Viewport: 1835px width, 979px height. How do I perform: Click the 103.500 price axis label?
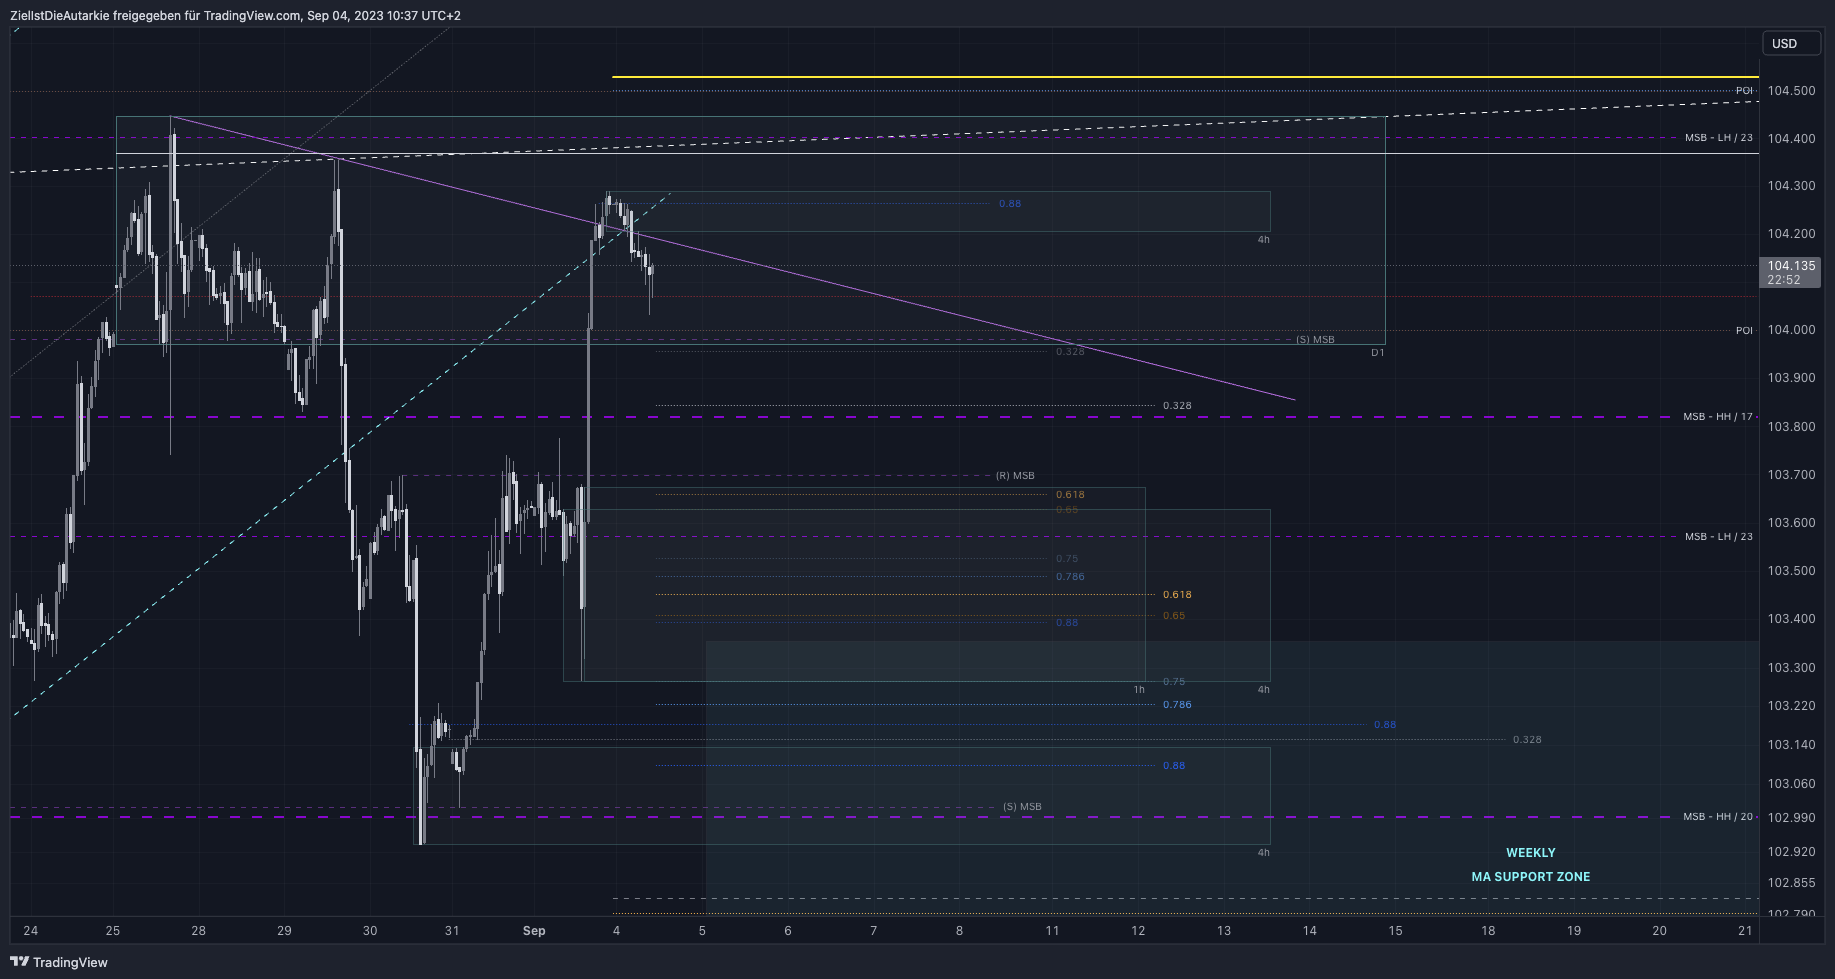pyautogui.click(x=1791, y=571)
